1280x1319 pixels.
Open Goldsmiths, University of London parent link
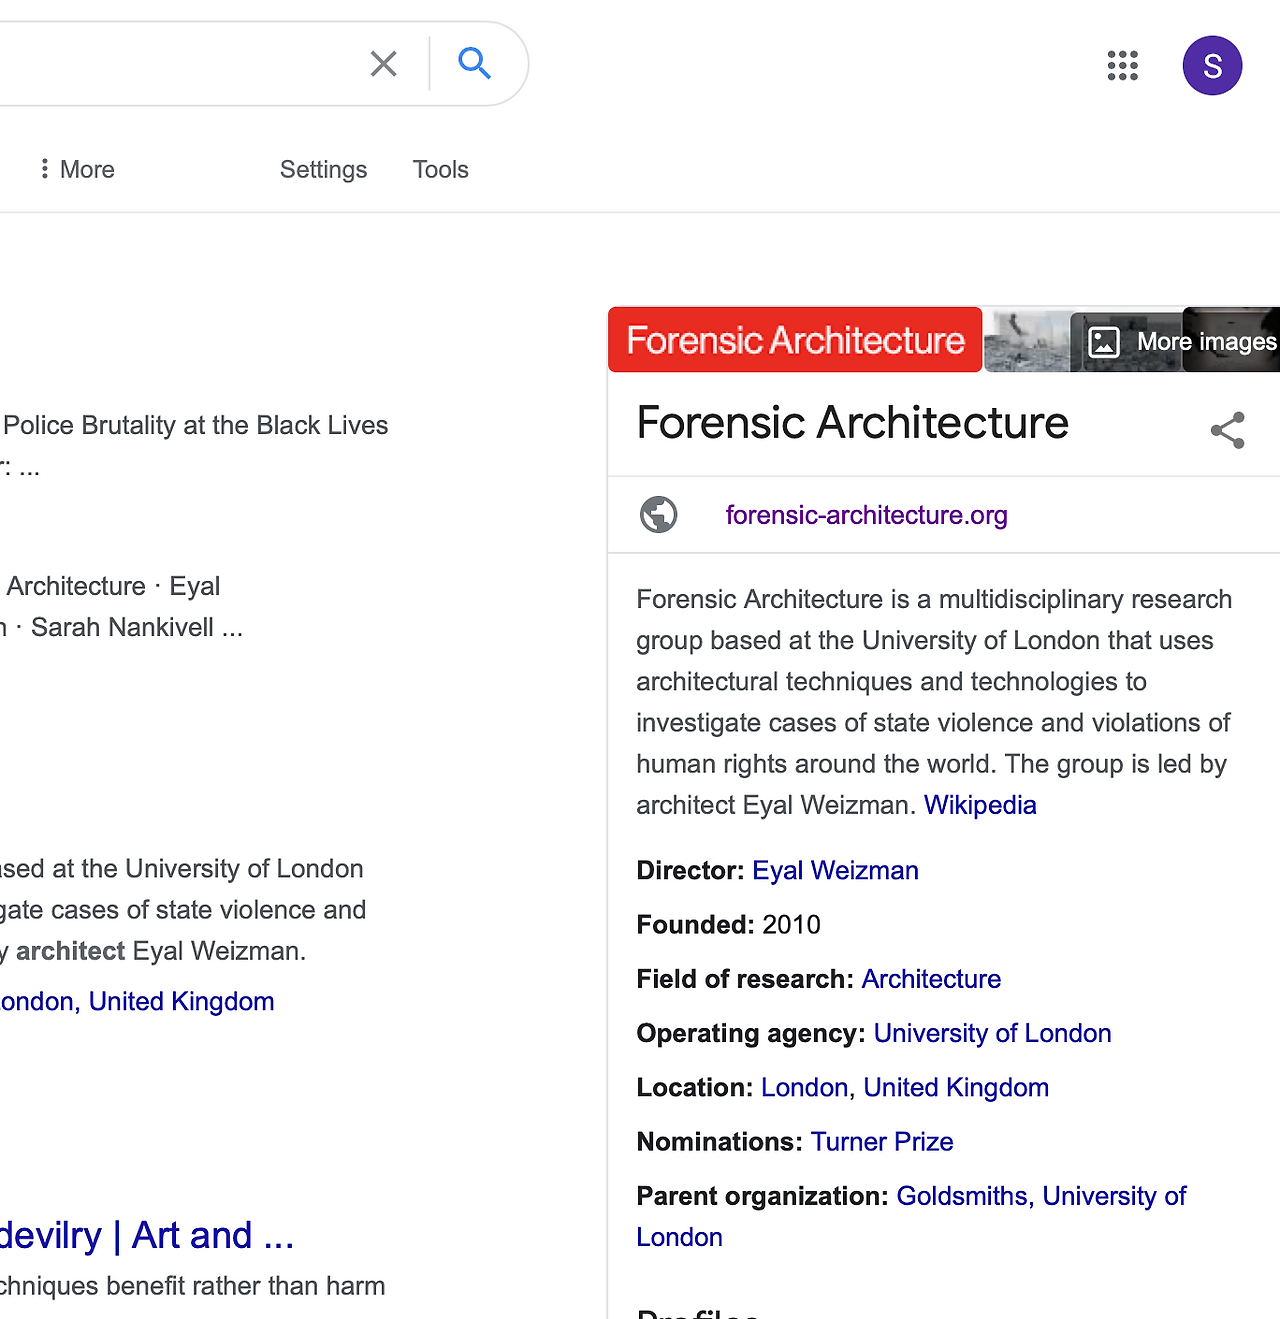(1040, 1196)
